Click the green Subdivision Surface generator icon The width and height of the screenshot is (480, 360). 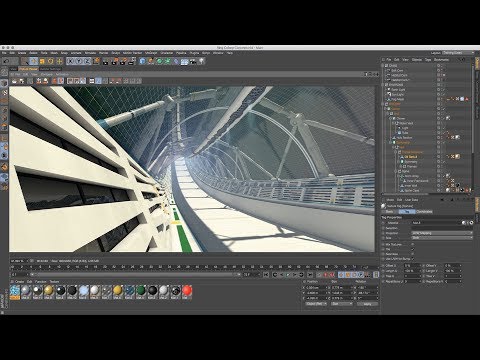pyautogui.click(x=159, y=61)
